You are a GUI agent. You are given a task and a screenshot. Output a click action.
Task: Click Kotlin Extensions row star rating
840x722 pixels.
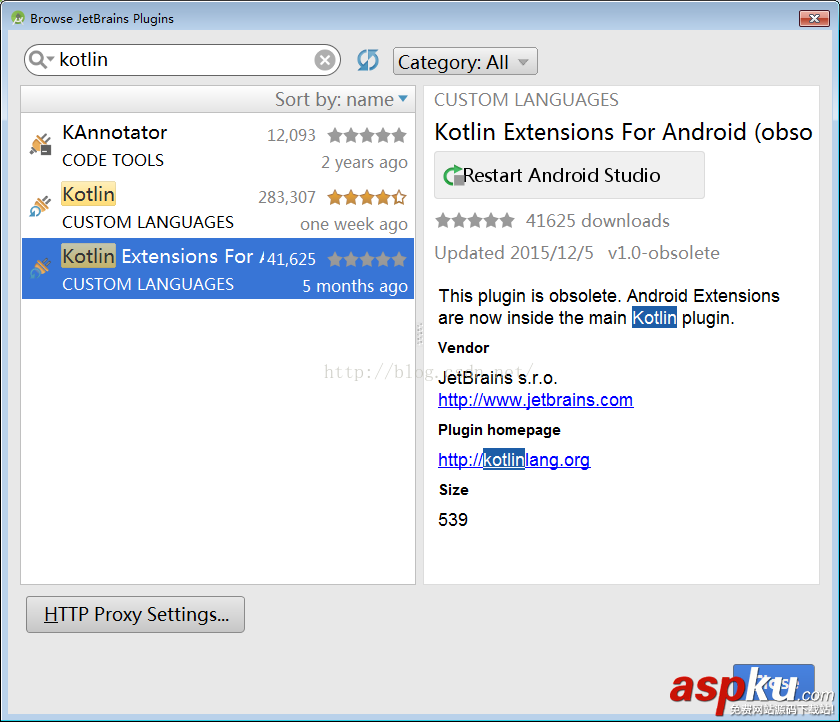pos(367,260)
